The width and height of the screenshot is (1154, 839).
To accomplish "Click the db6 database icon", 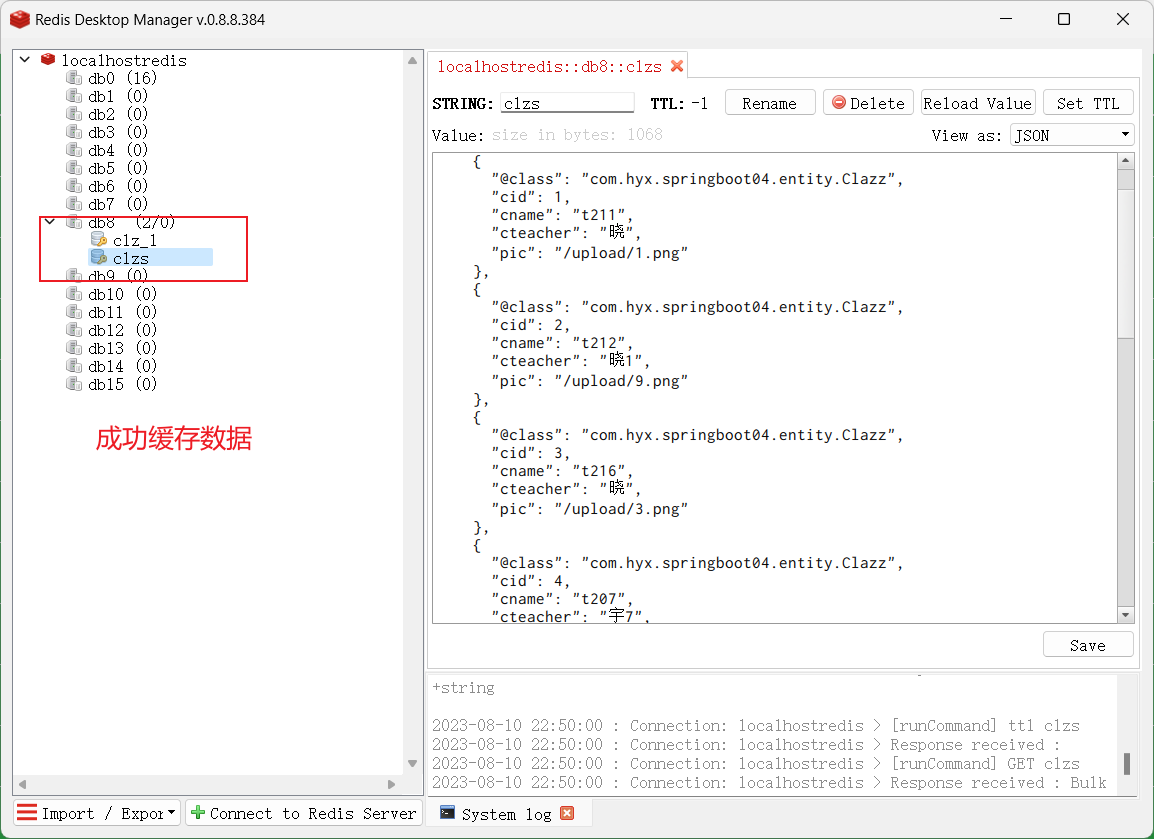I will 74,186.
